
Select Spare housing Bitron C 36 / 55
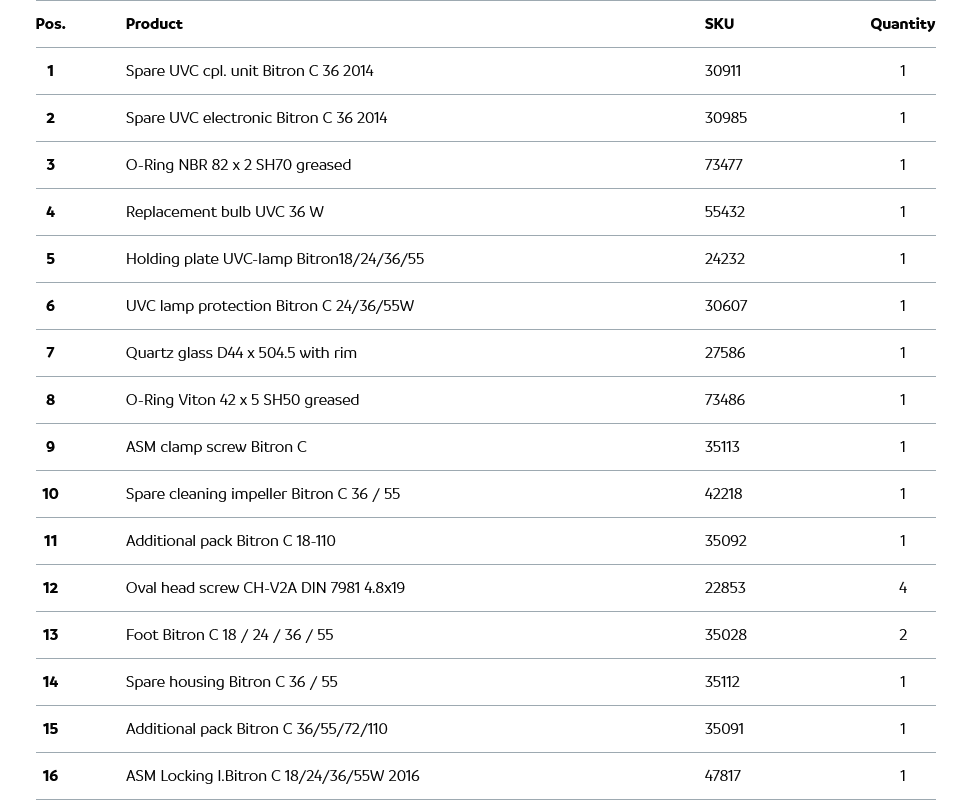point(231,682)
